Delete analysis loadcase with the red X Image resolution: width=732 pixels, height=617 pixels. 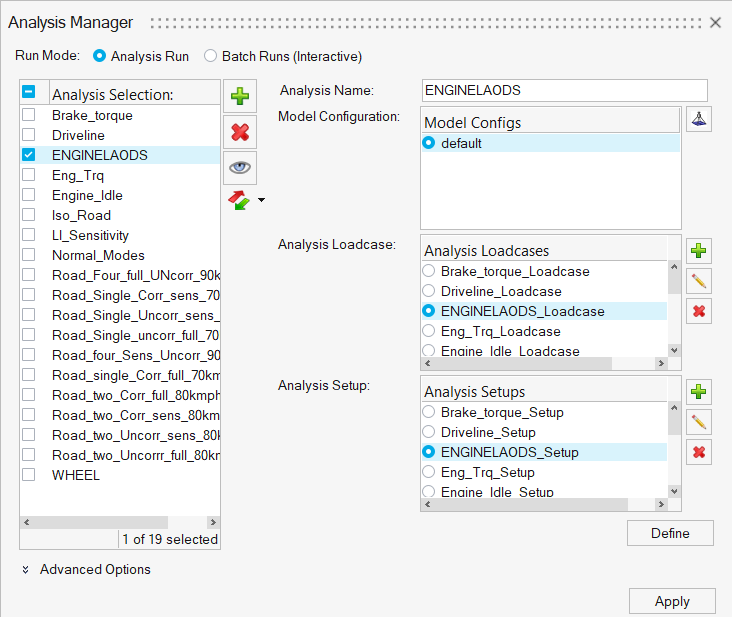click(x=699, y=311)
